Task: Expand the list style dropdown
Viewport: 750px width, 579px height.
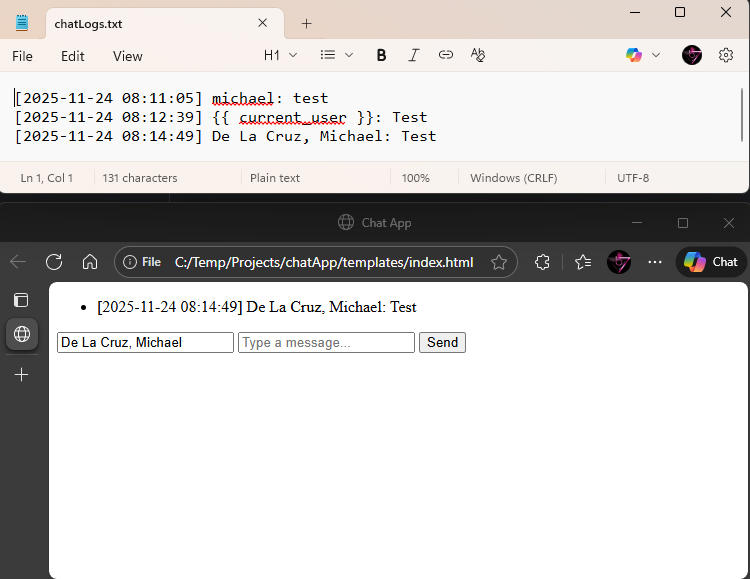Action: click(x=336, y=56)
